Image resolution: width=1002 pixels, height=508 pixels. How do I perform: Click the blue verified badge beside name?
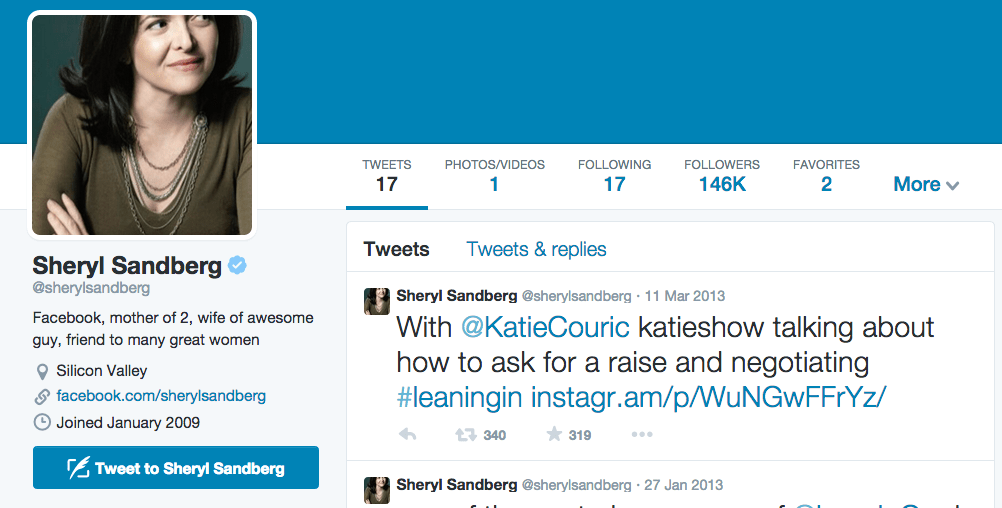[x=238, y=266]
